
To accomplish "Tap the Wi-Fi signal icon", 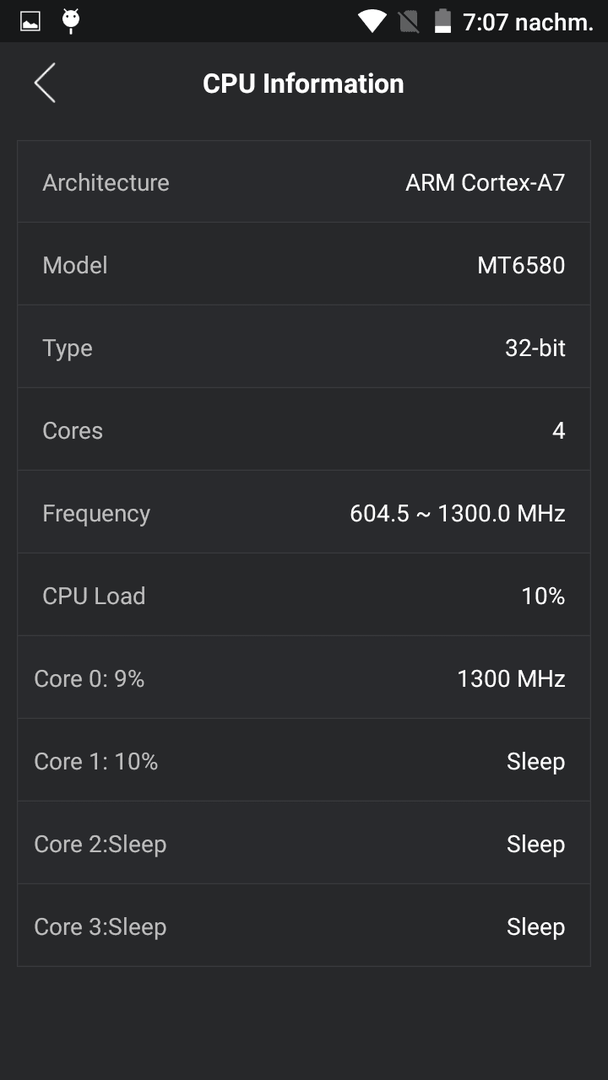I will [372, 21].
